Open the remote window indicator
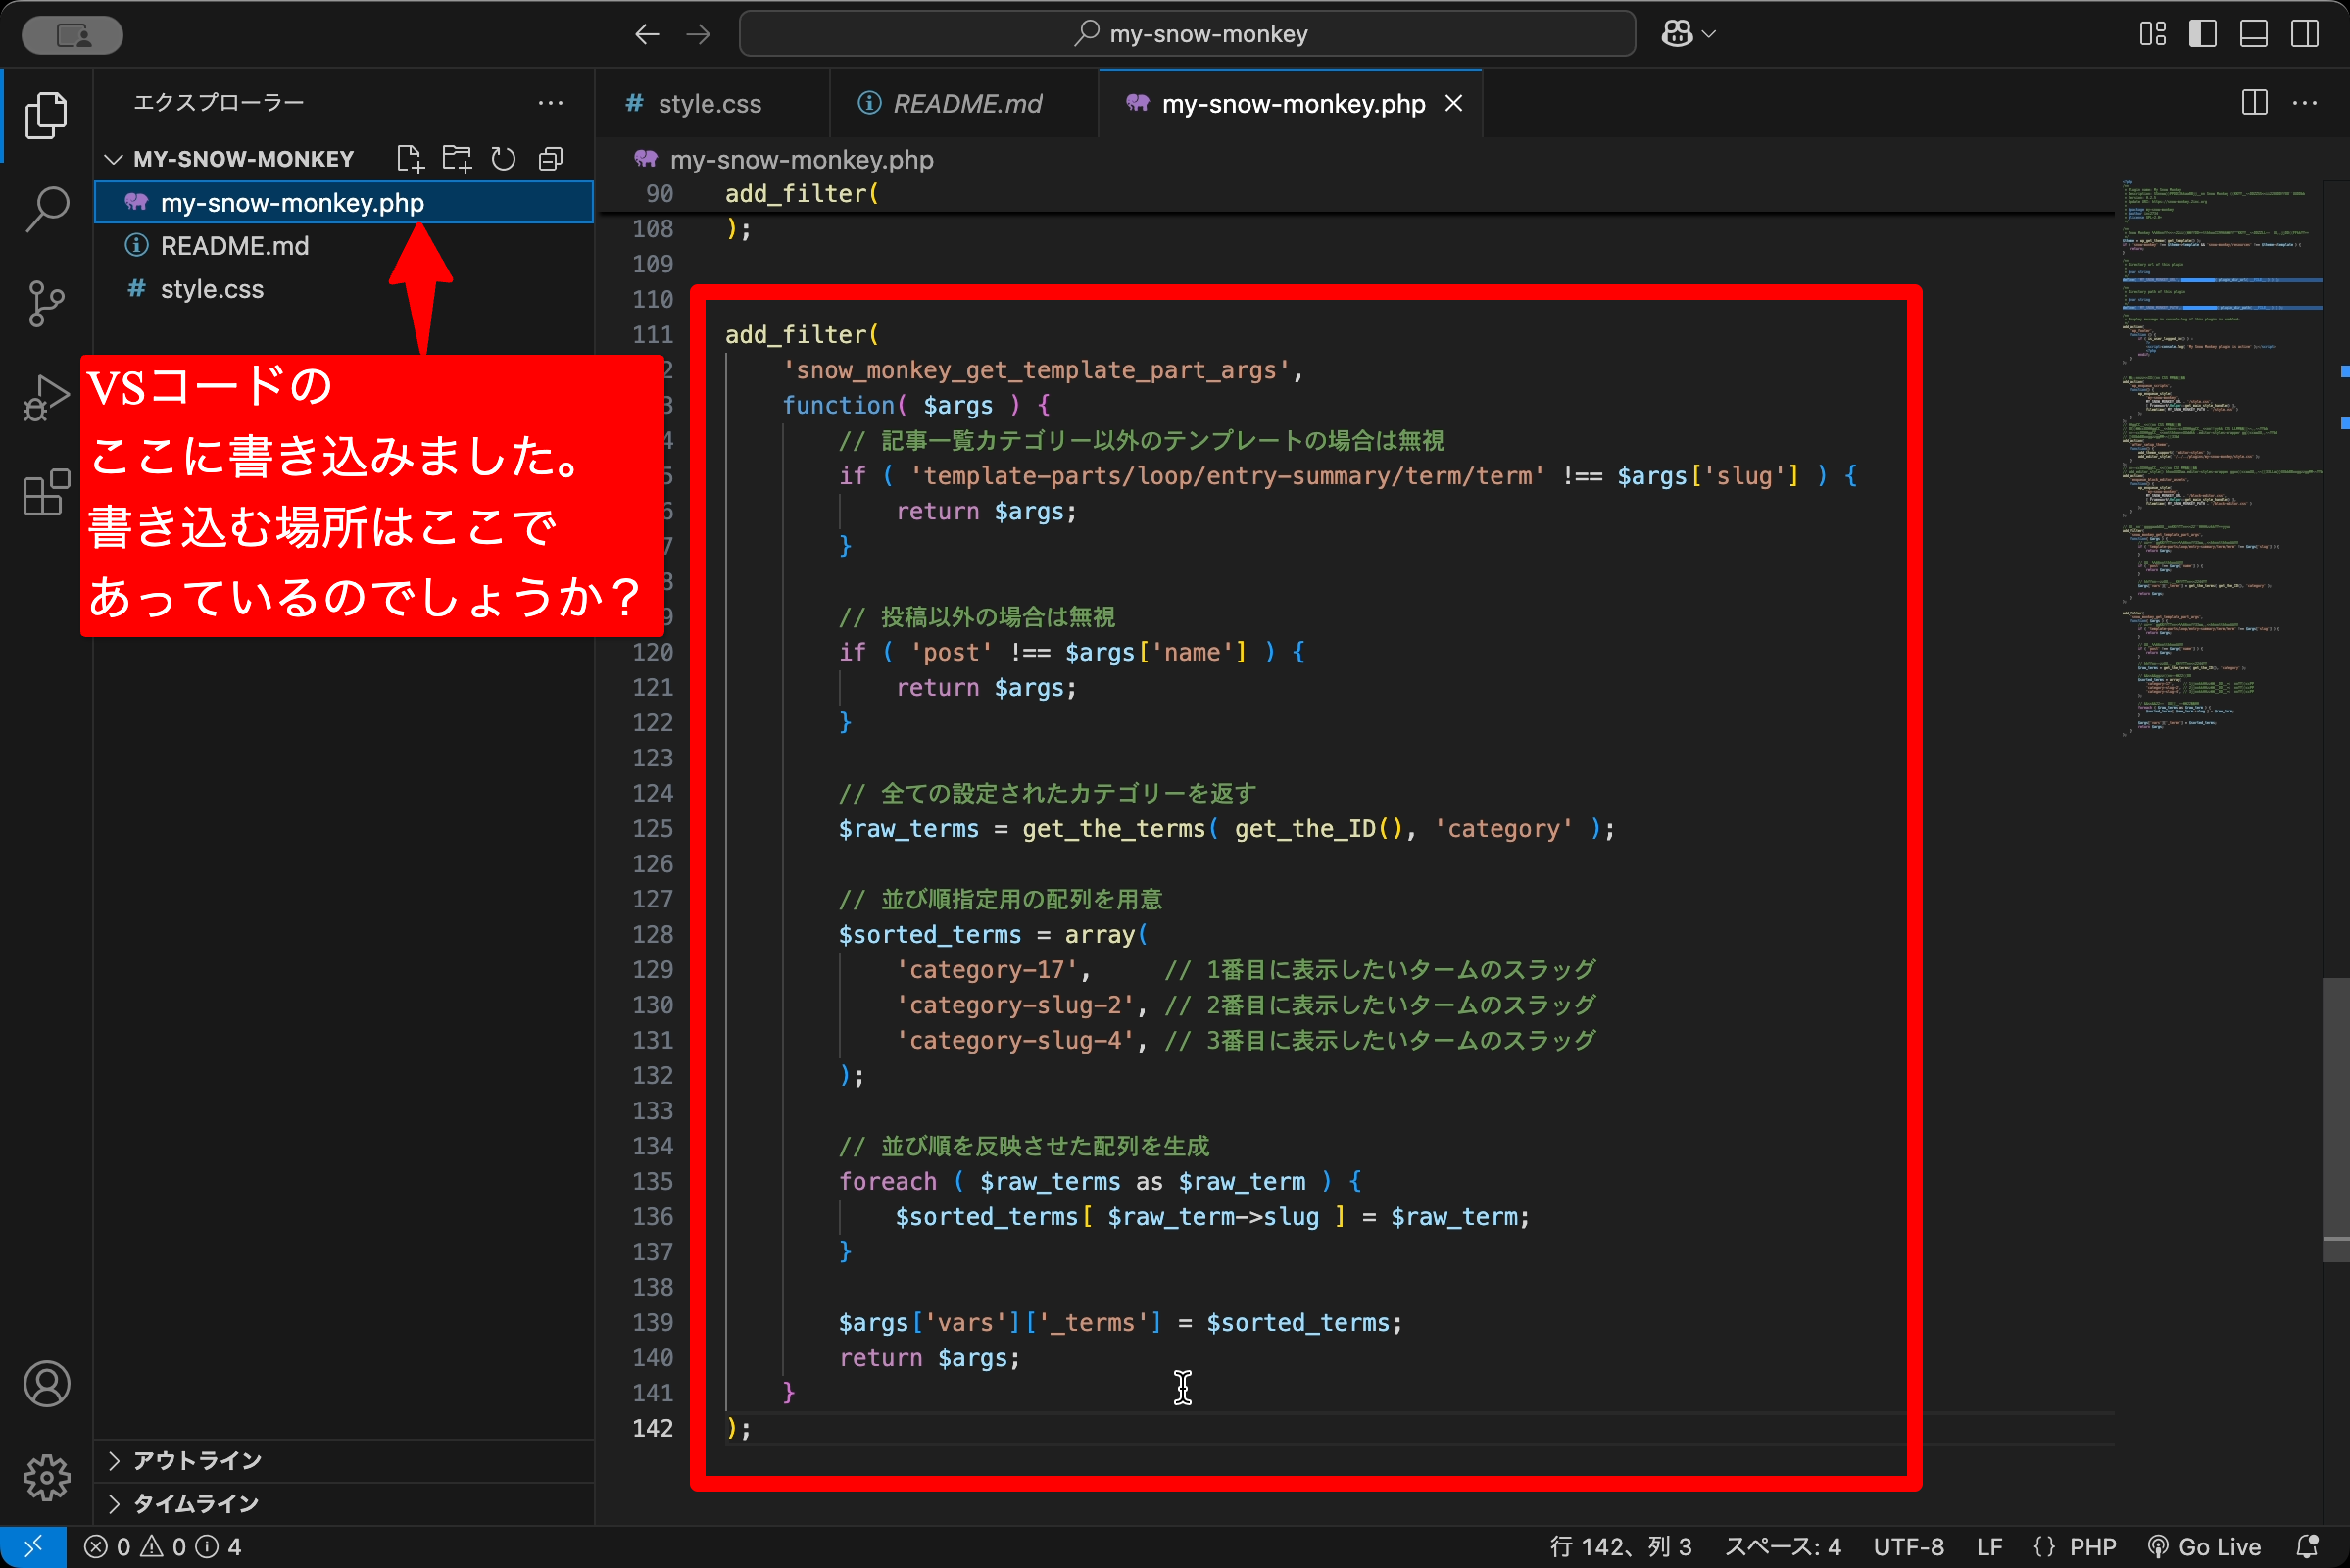 (33, 1547)
